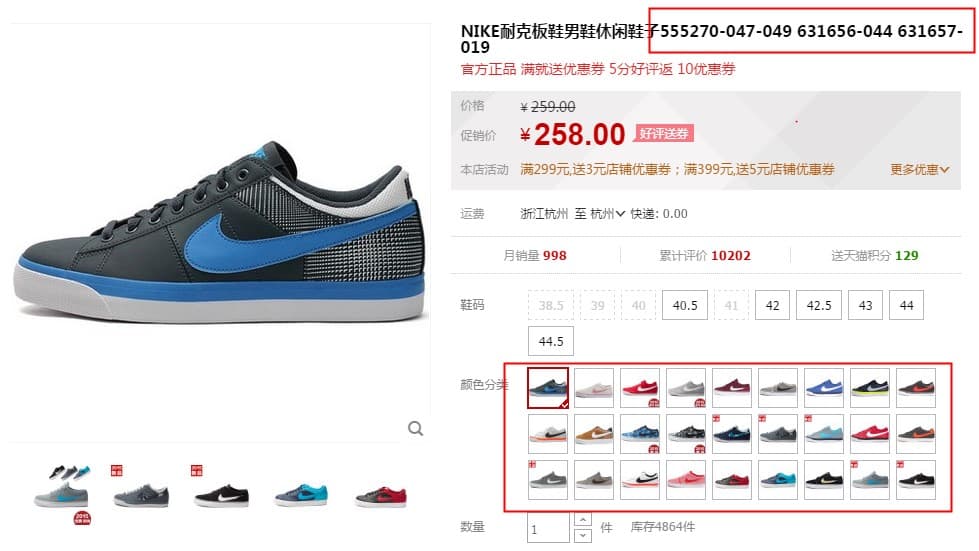Expand the 更多优惠 offers dropdown

point(919,169)
